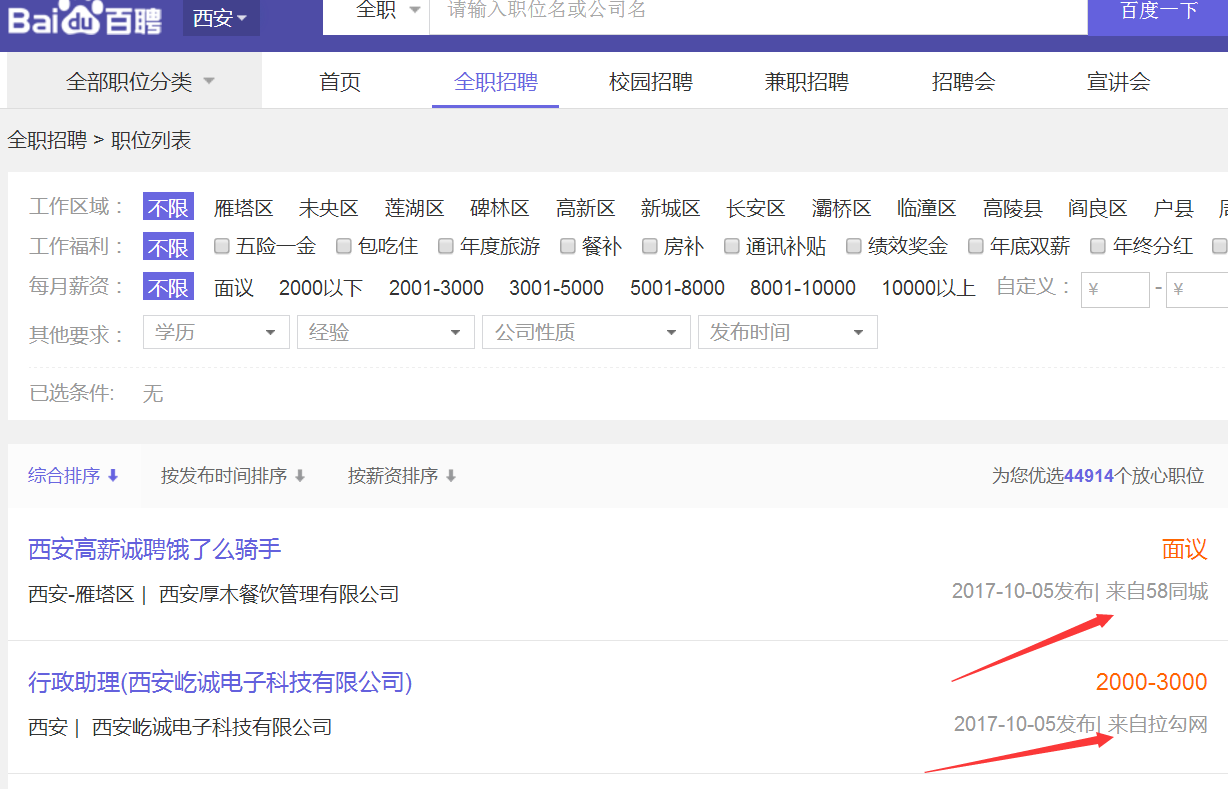Select the 3001-5000 salary range
The height and width of the screenshot is (789, 1228).
coord(556,288)
